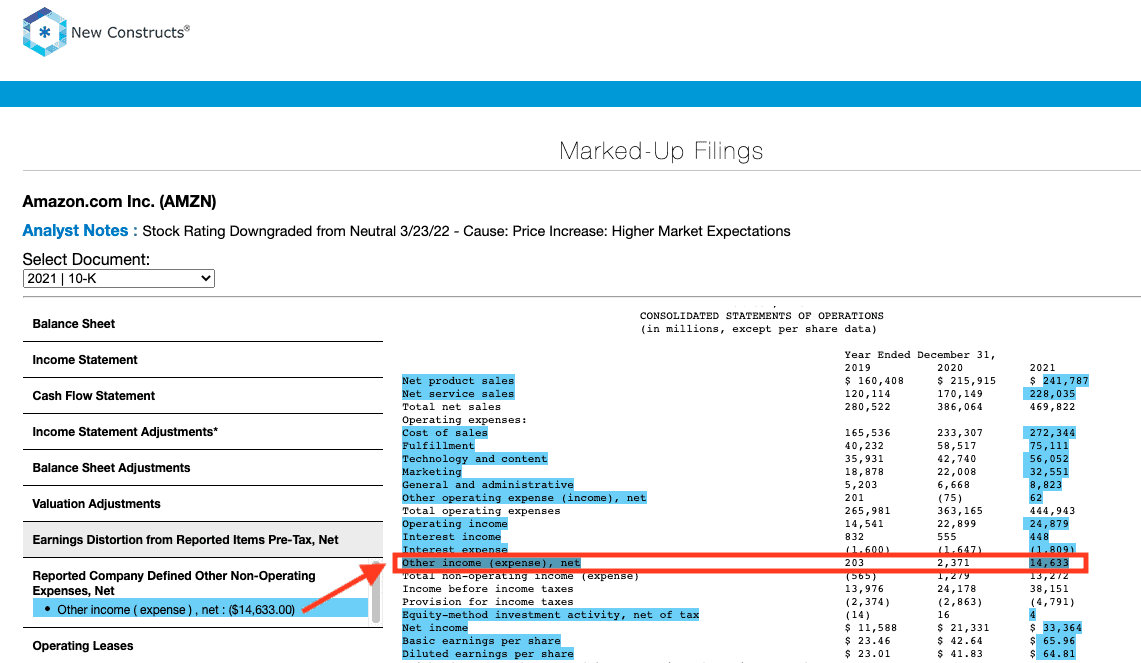This screenshot has height=663, width=1141.
Task: Click Total operating expenses label
Action: pos(481,511)
